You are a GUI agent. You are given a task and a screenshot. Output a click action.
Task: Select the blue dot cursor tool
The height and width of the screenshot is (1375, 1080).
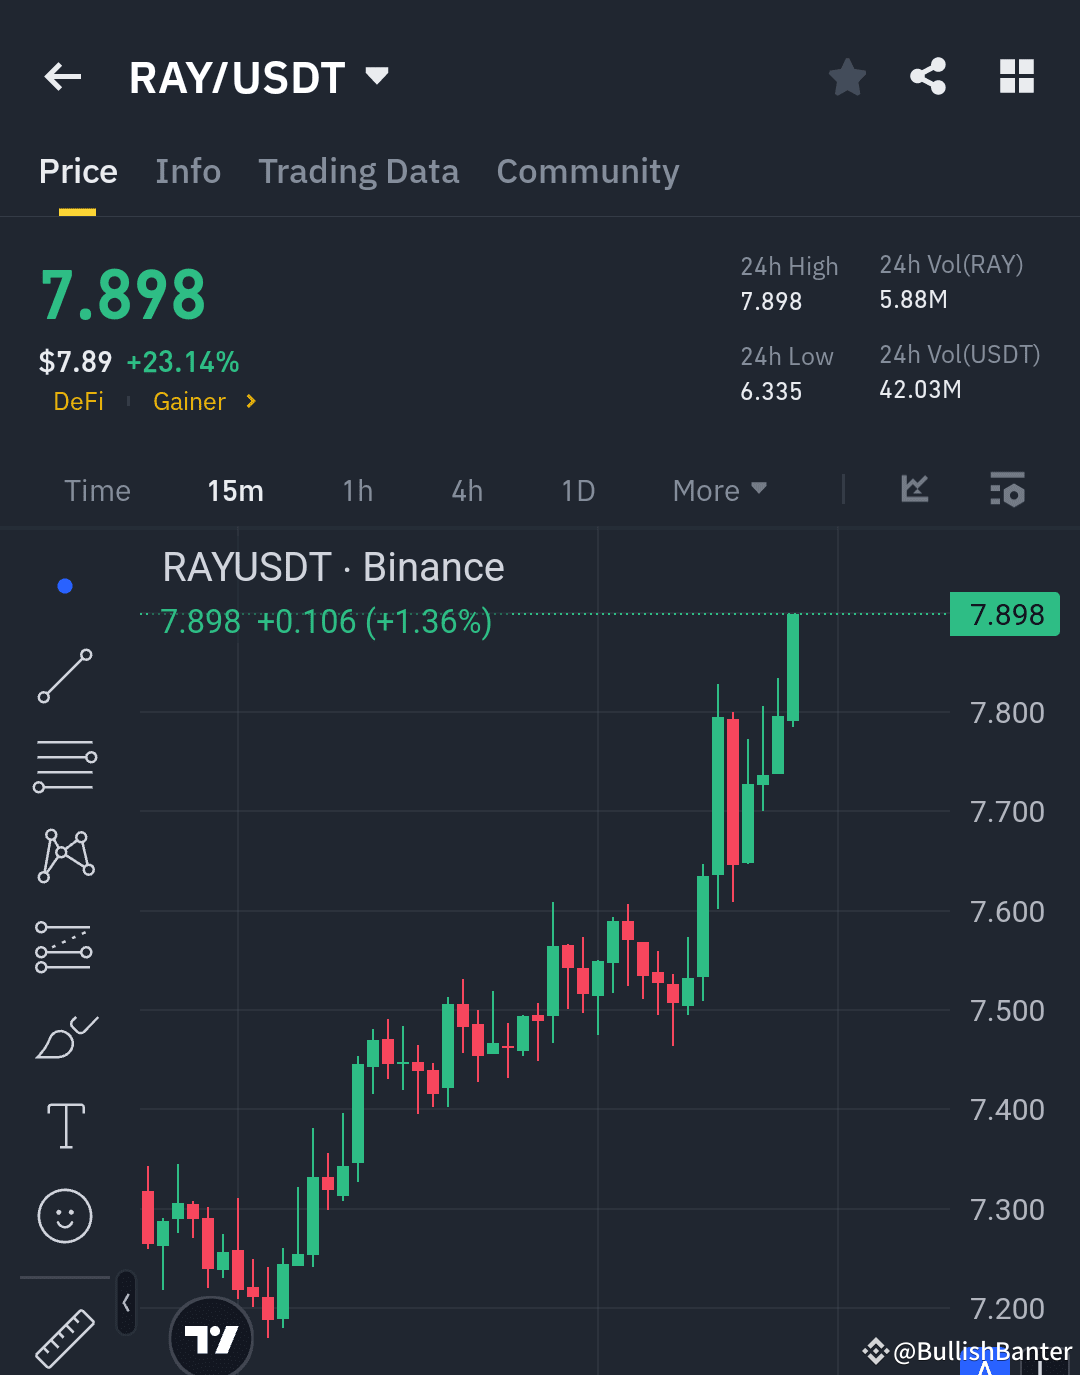tap(65, 586)
